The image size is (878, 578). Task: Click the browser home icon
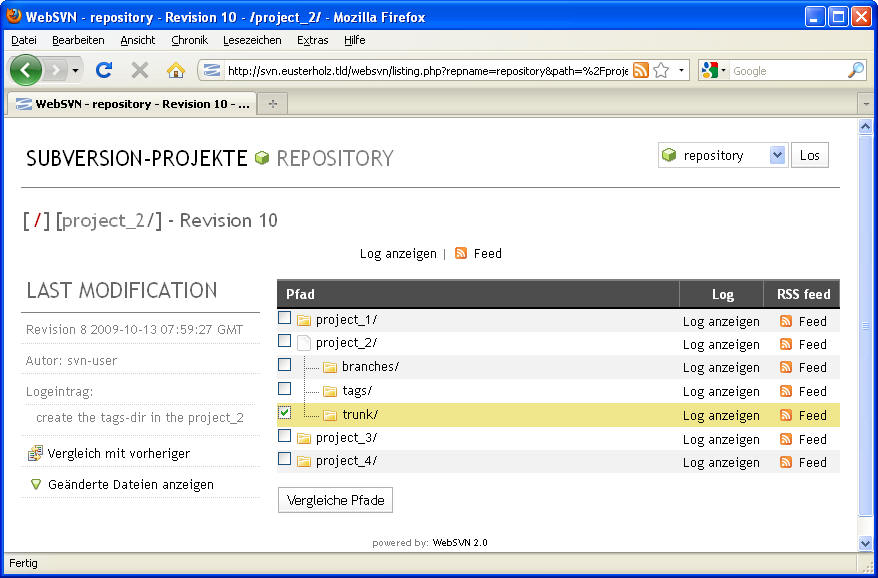(x=175, y=70)
